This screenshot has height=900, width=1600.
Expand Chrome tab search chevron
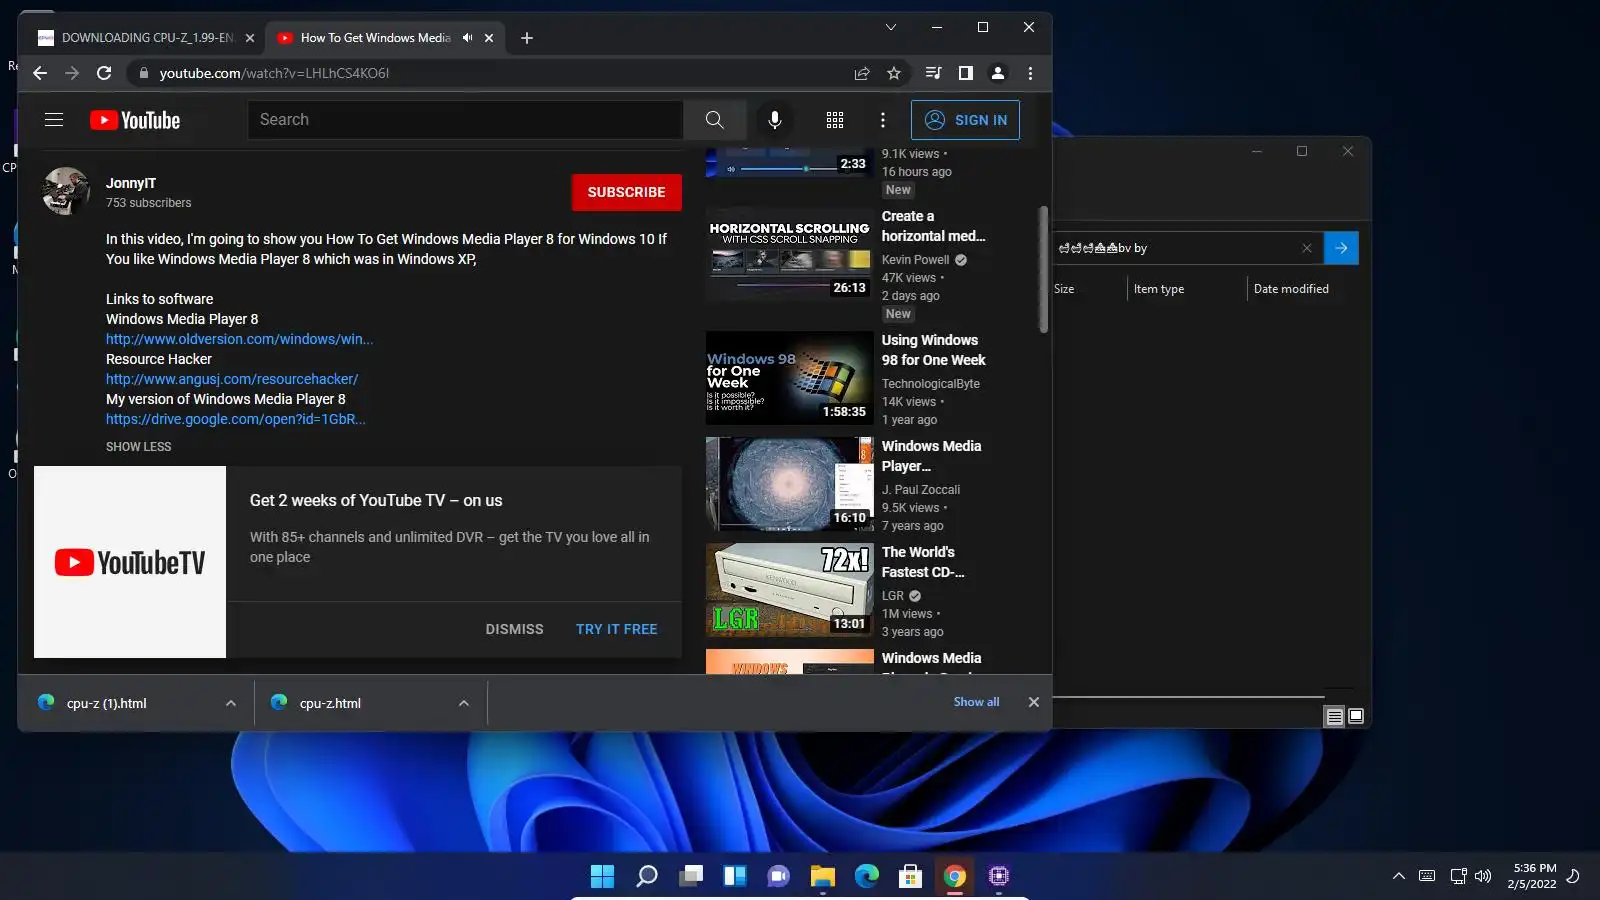tap(891, 27)
